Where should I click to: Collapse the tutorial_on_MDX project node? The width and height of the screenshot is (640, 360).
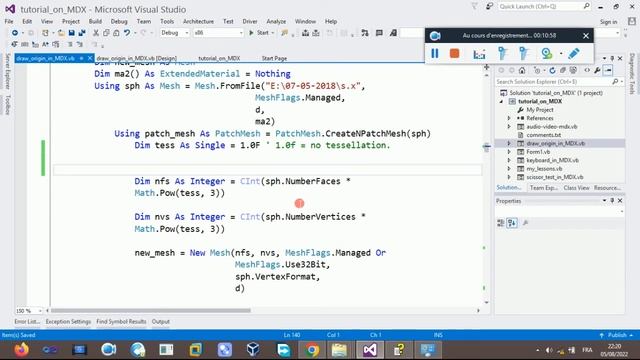click(501, 102)
